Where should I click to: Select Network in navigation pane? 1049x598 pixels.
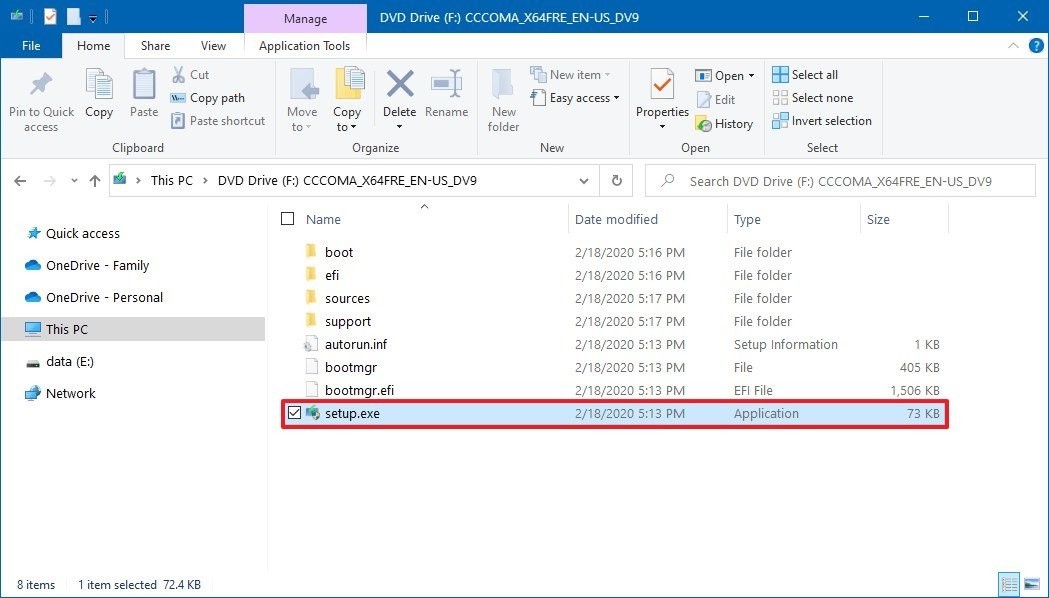point(70,393)
